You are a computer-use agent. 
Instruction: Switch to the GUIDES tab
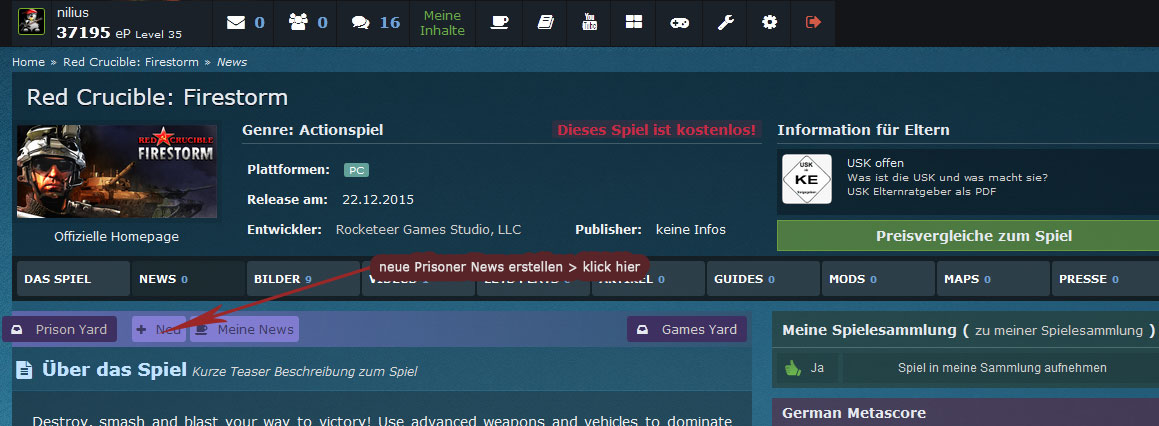click(x=763, y=279)
